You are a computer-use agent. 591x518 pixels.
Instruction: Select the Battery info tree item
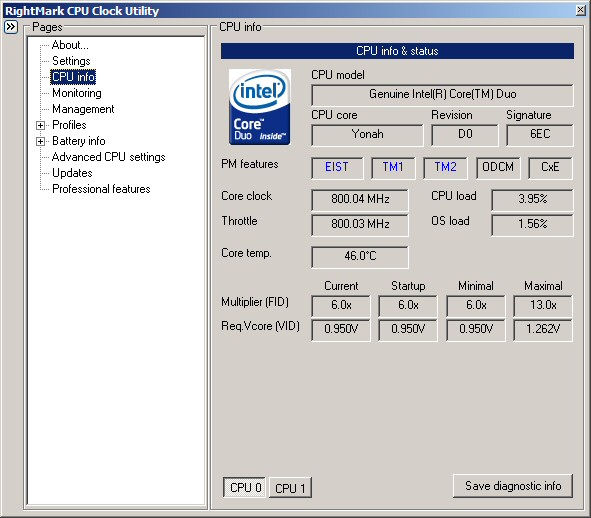pyautogui.click(x=79, y=141)
